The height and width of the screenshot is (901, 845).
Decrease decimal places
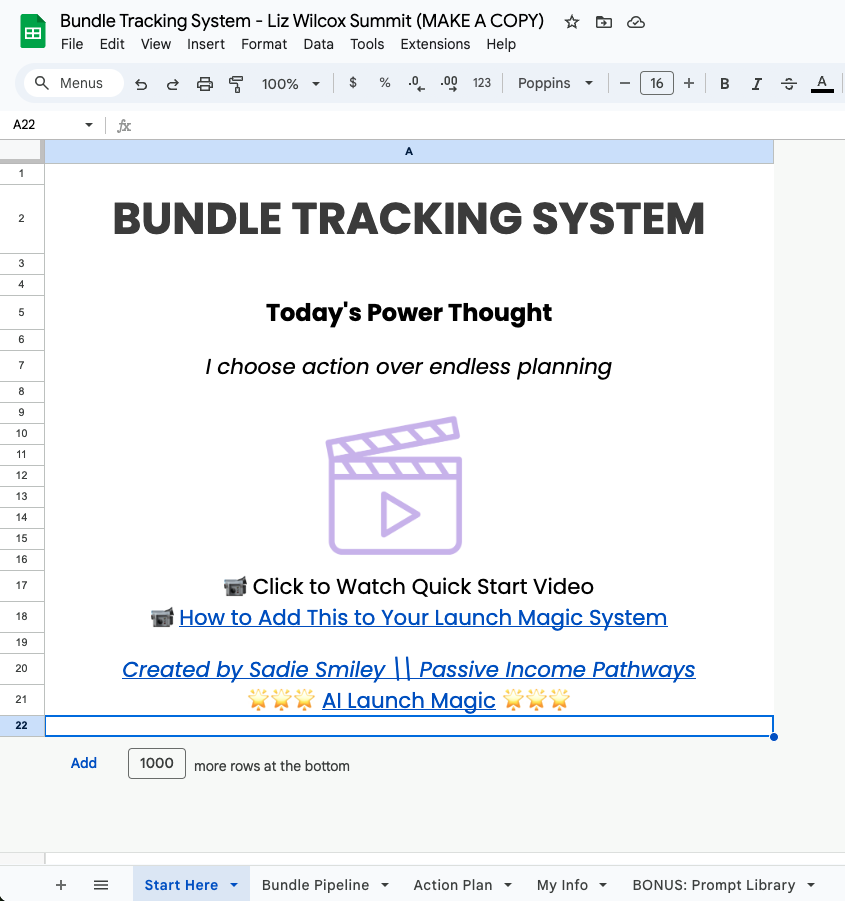coord(415,84)
